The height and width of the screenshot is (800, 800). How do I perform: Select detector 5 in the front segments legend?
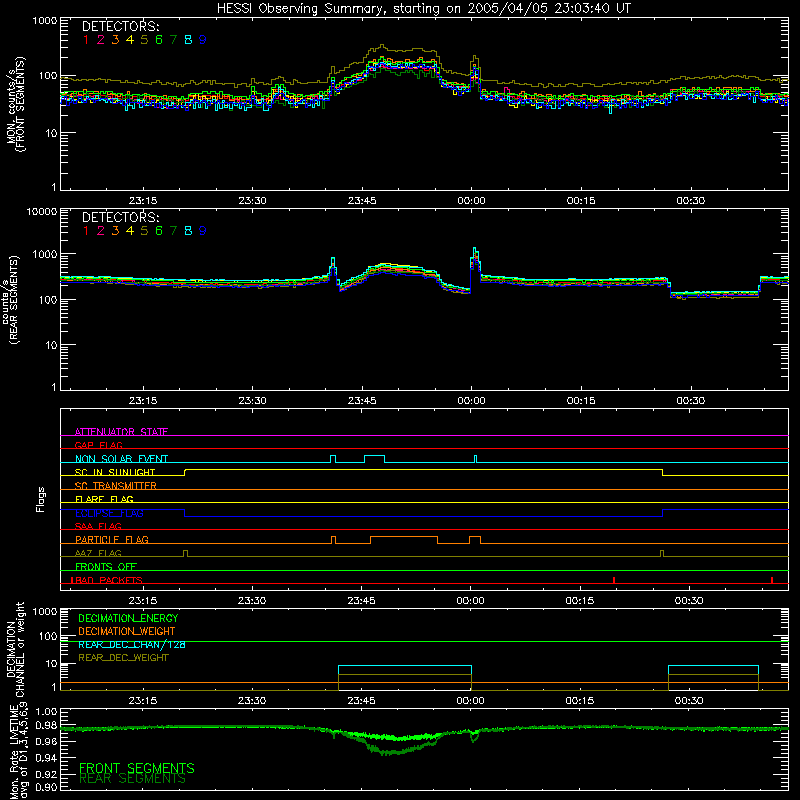click(x=144, y=40)
